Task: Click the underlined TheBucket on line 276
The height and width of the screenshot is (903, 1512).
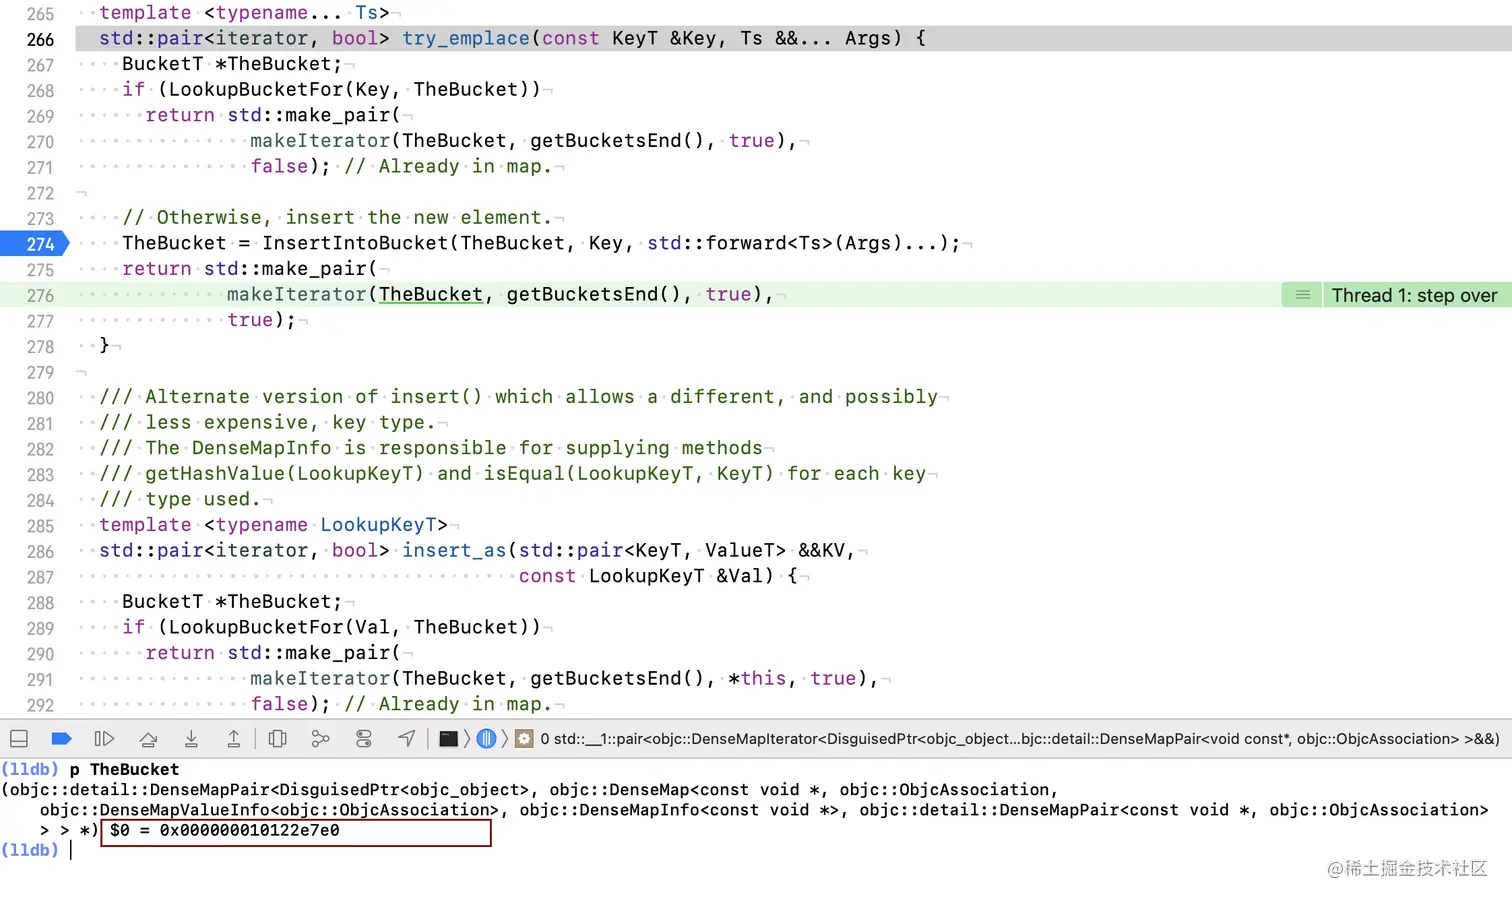Action: (x=430, y=294)
